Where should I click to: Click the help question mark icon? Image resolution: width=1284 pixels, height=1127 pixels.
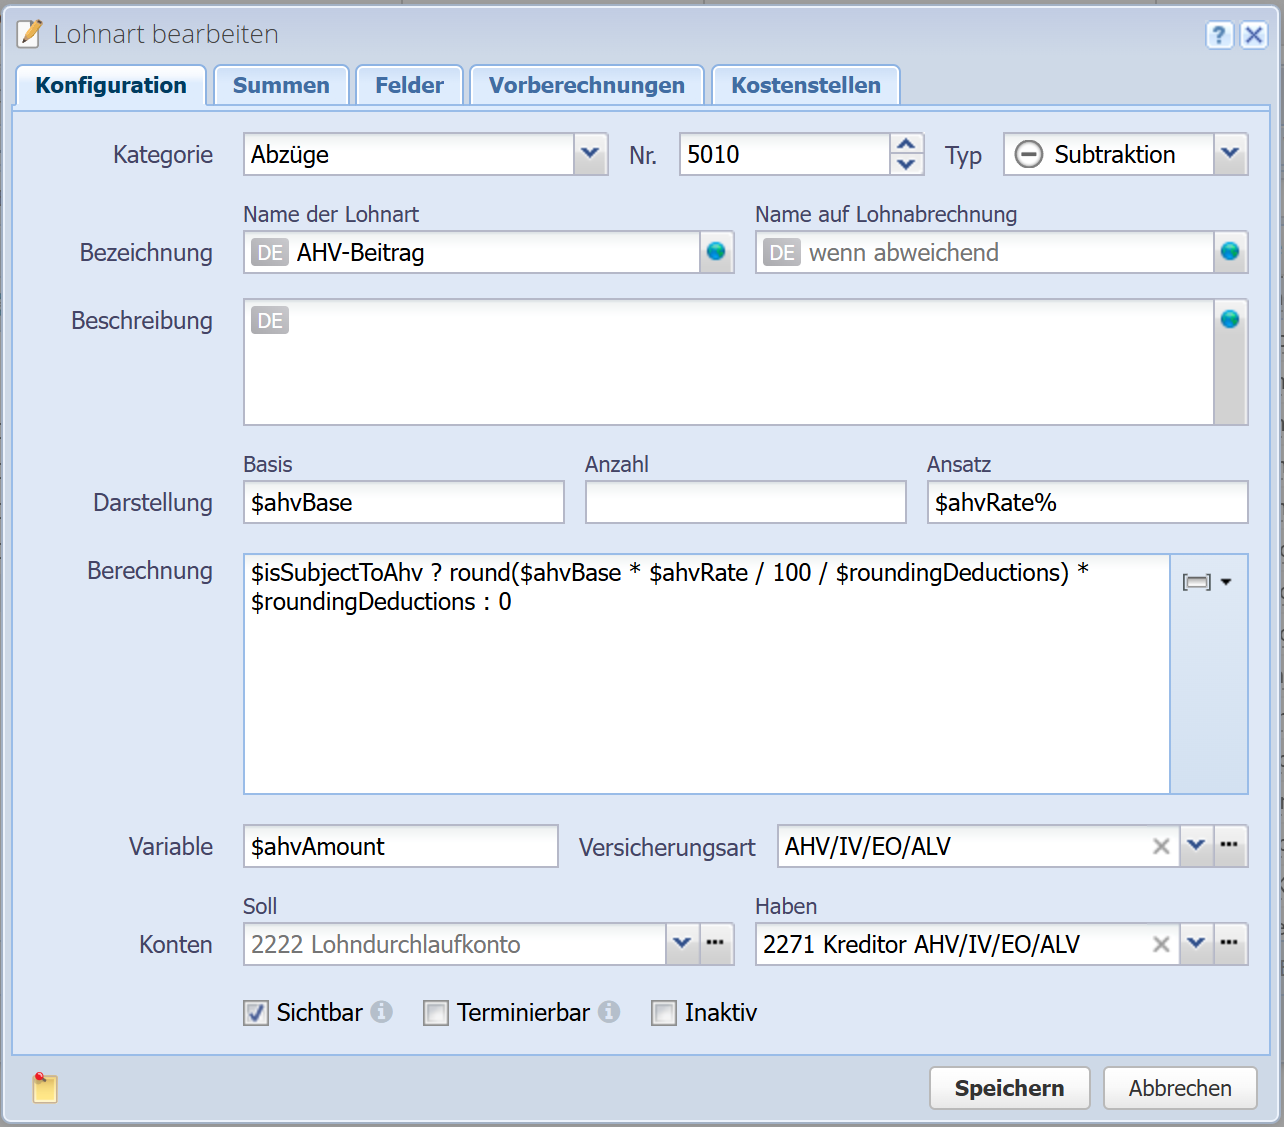click(x=1219, y=35)
